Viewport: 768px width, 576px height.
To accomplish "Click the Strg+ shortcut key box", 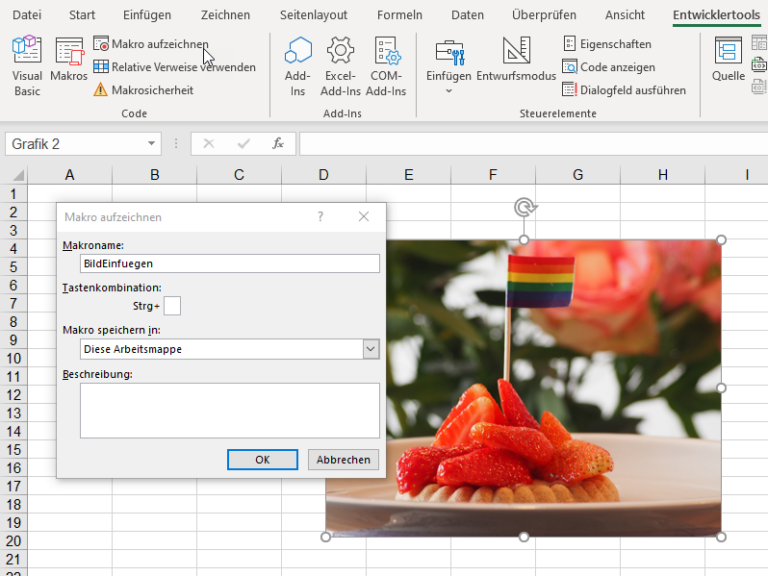I will 172,306.
